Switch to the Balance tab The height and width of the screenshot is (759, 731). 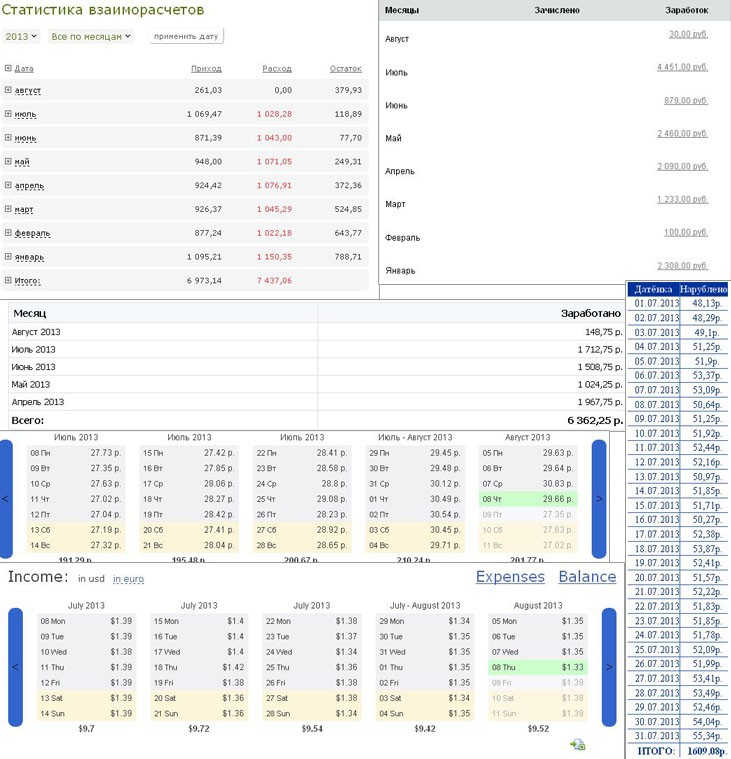point(587,577)
